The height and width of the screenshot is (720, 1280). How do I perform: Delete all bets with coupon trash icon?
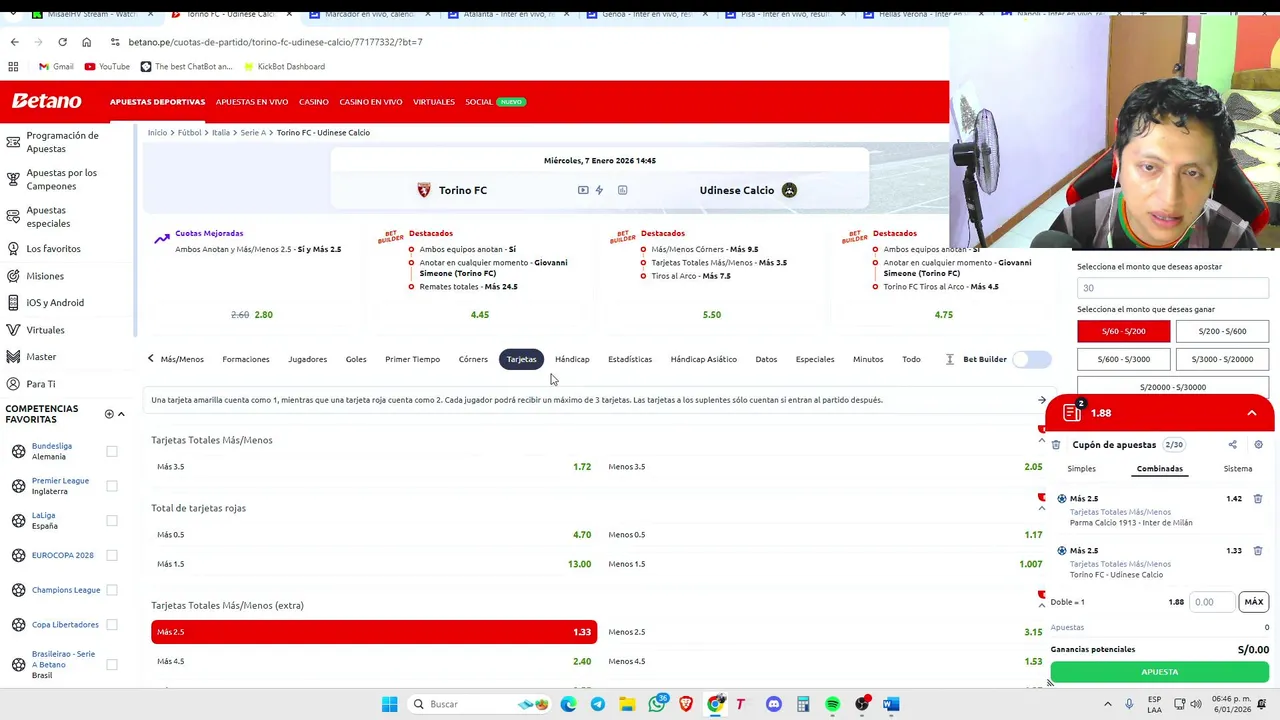pyautogui.click(x=1056, y=445)
